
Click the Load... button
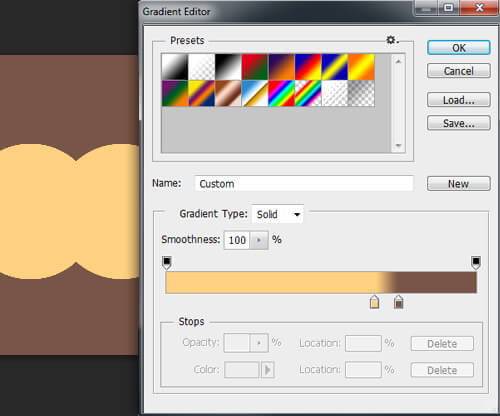tap(459, 100)
